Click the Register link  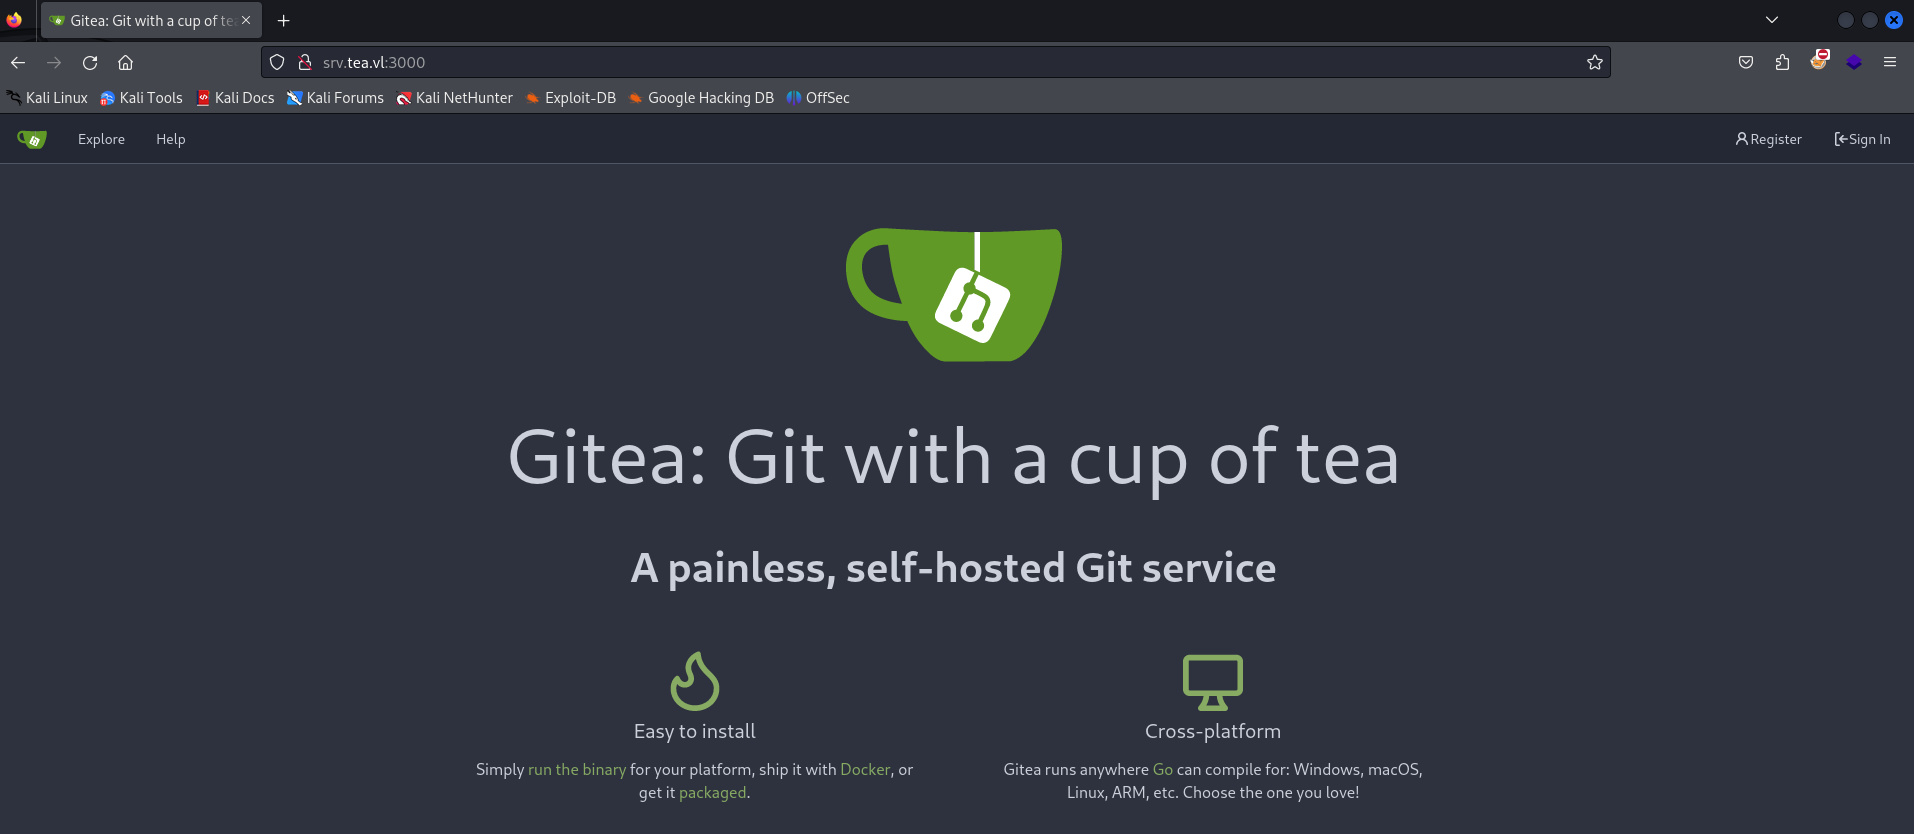[x=1768, y=140]
